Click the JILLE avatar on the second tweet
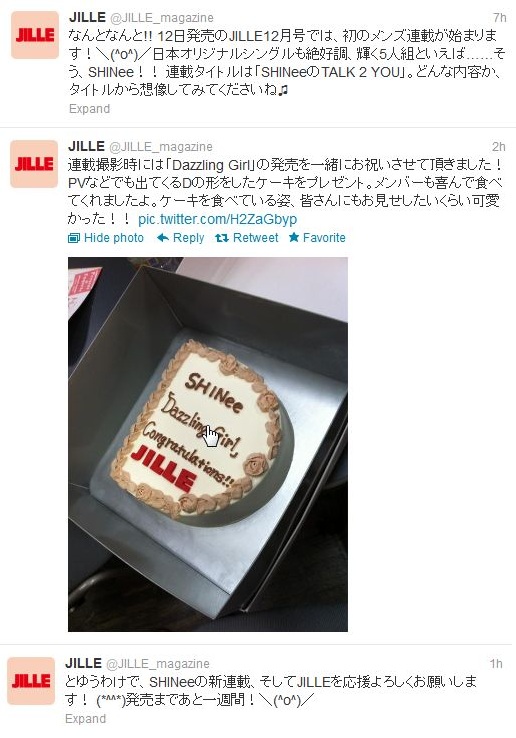Image resolution: width=516 pixels, height=738 pixels. (x=34, y=164)
